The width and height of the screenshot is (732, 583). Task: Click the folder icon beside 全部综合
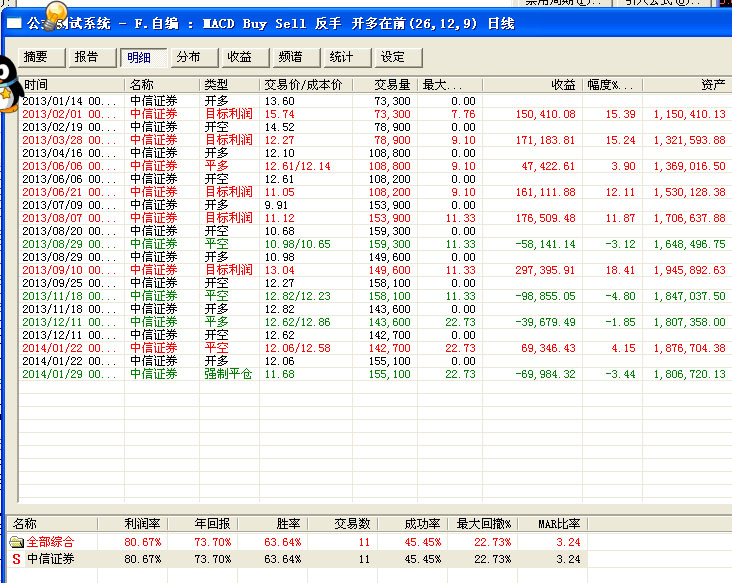(x=16, y=542)
